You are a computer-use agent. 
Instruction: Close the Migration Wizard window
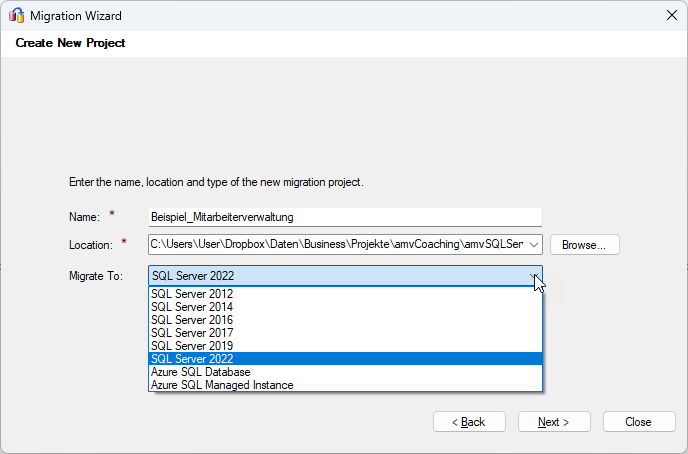[x=671, y=15]
